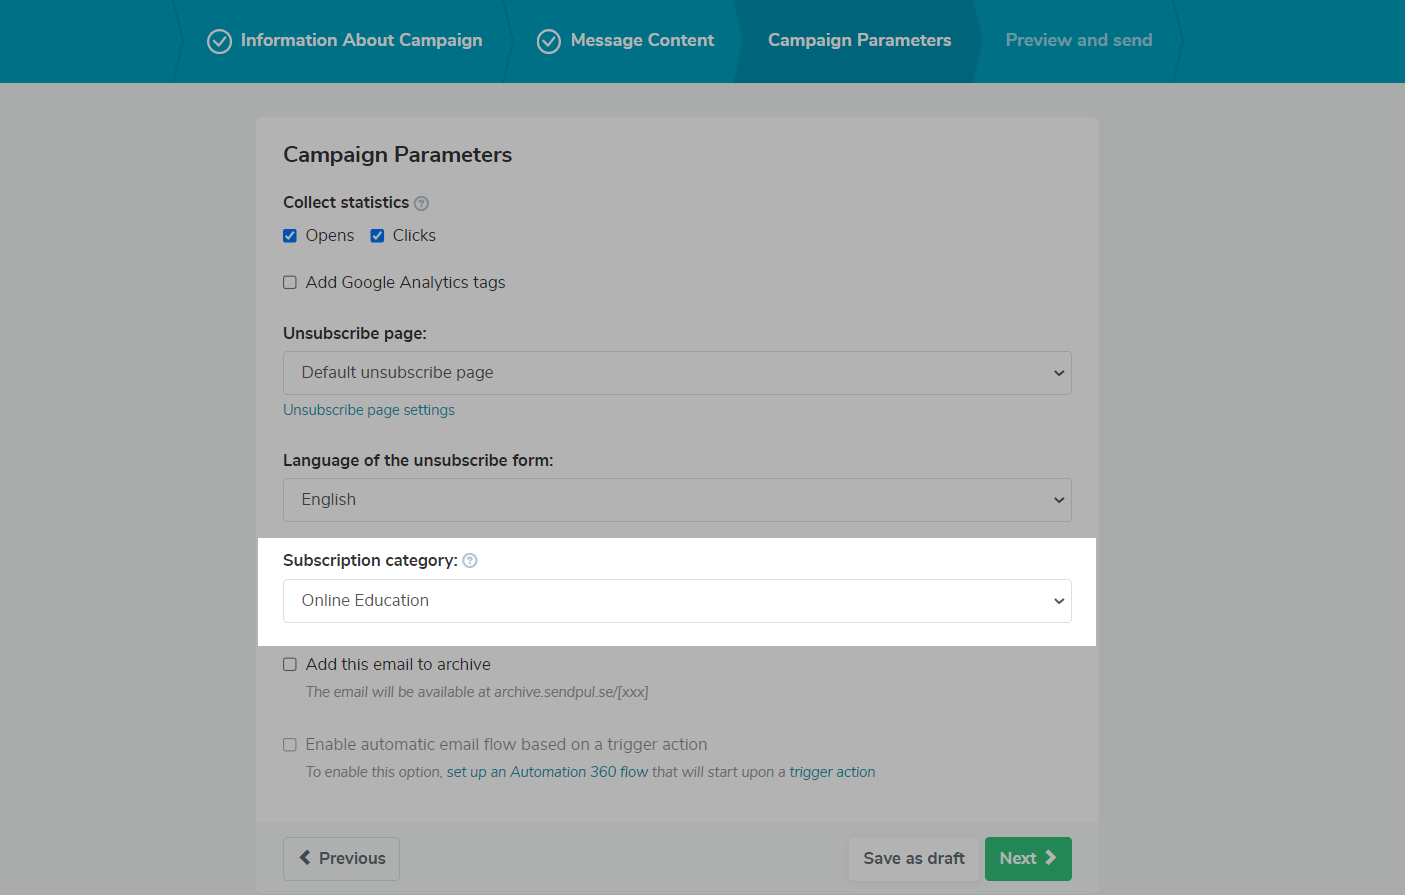This screenshot has width=1405, height=895.
Task: Click the Collect statistics help icon
Action: click(x=421, y=203)
